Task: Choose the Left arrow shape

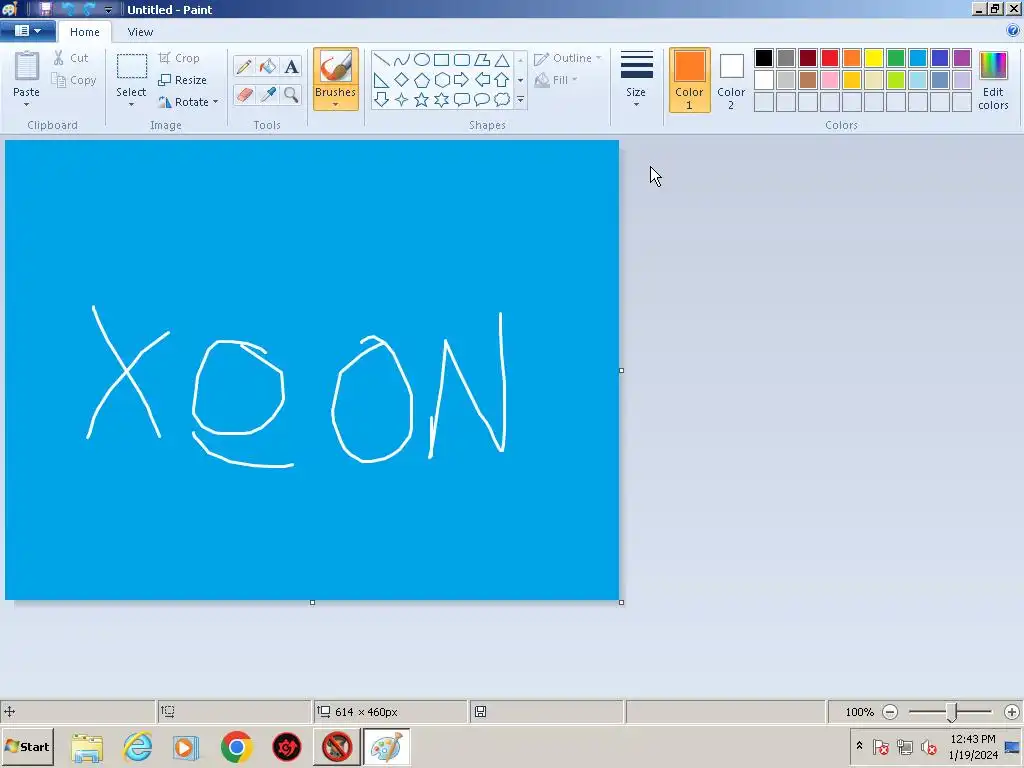Action: 482,80
